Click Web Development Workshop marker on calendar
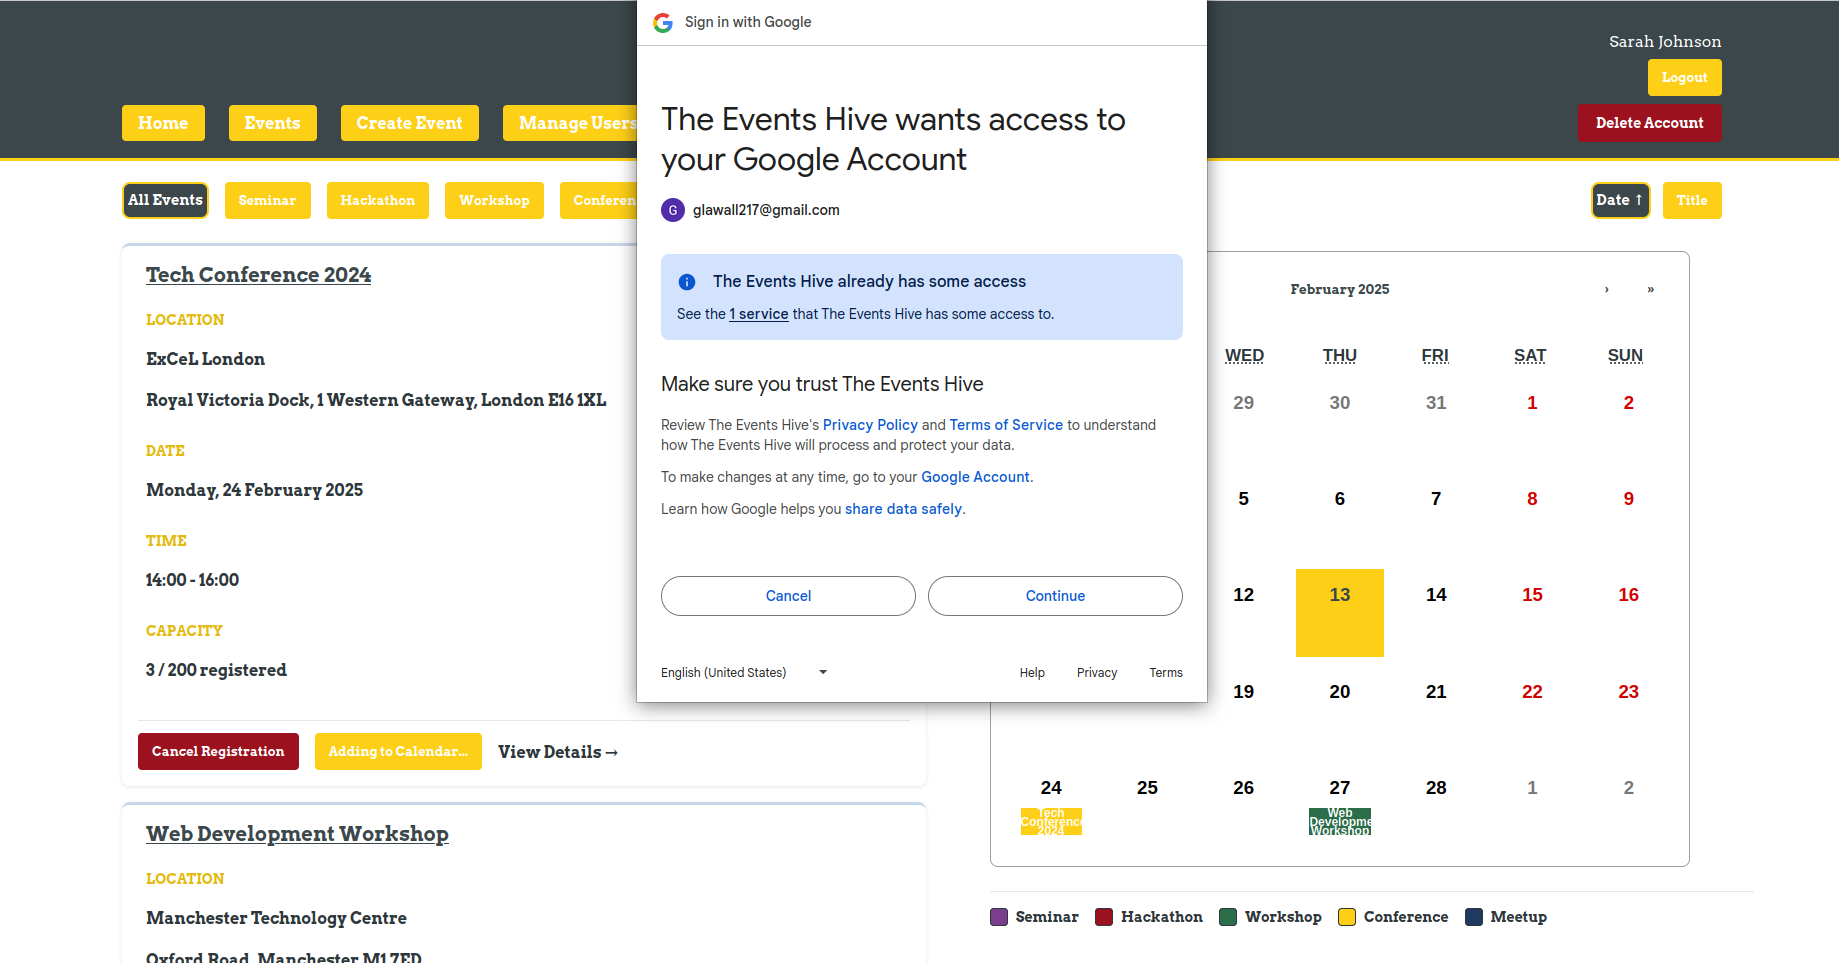This screenshot has height=963, width=1839. point(1340,822)
